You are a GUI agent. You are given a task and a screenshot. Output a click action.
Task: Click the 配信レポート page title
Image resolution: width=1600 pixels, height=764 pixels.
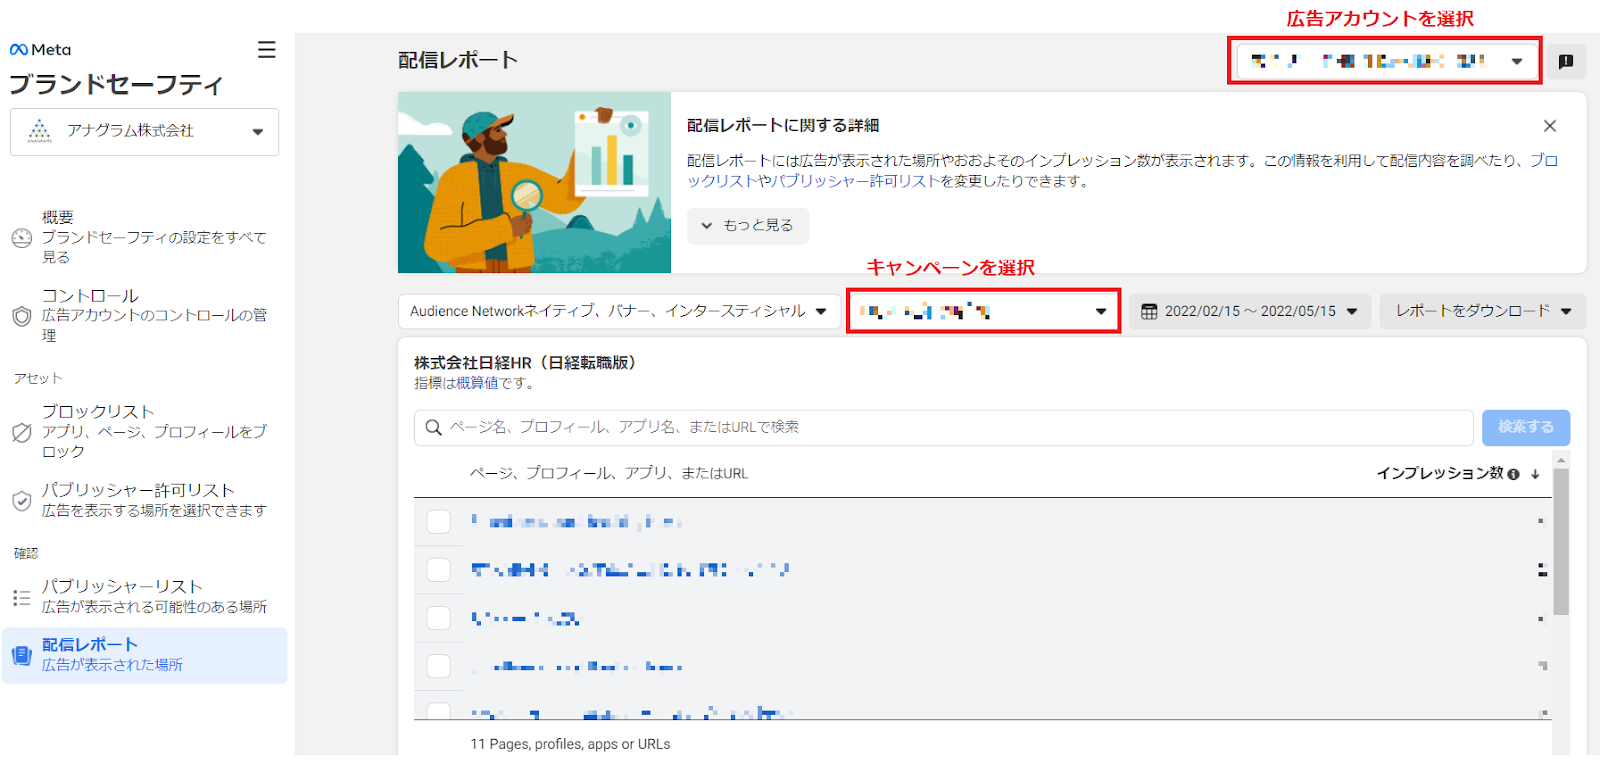pos(458,60)
